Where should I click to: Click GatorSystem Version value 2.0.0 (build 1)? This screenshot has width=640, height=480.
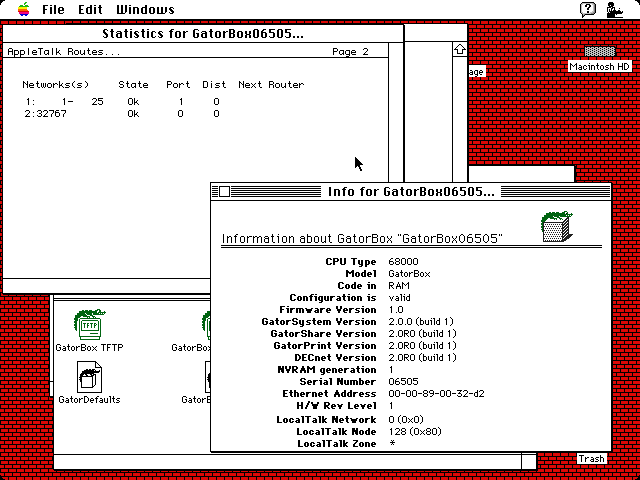(x=421, y=322)
